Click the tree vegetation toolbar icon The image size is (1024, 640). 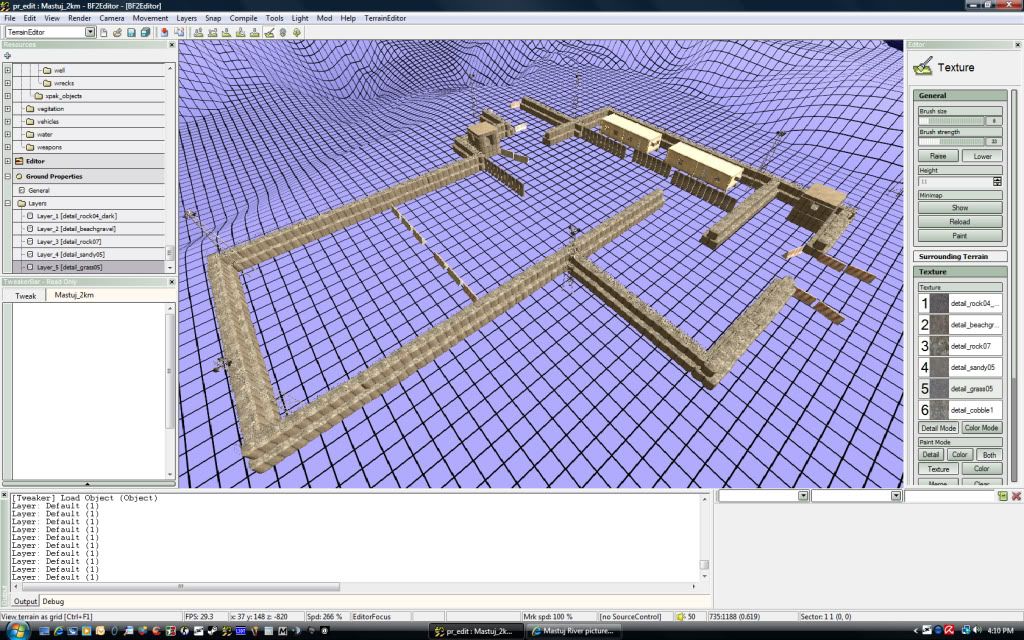click(x=297, y=32)
